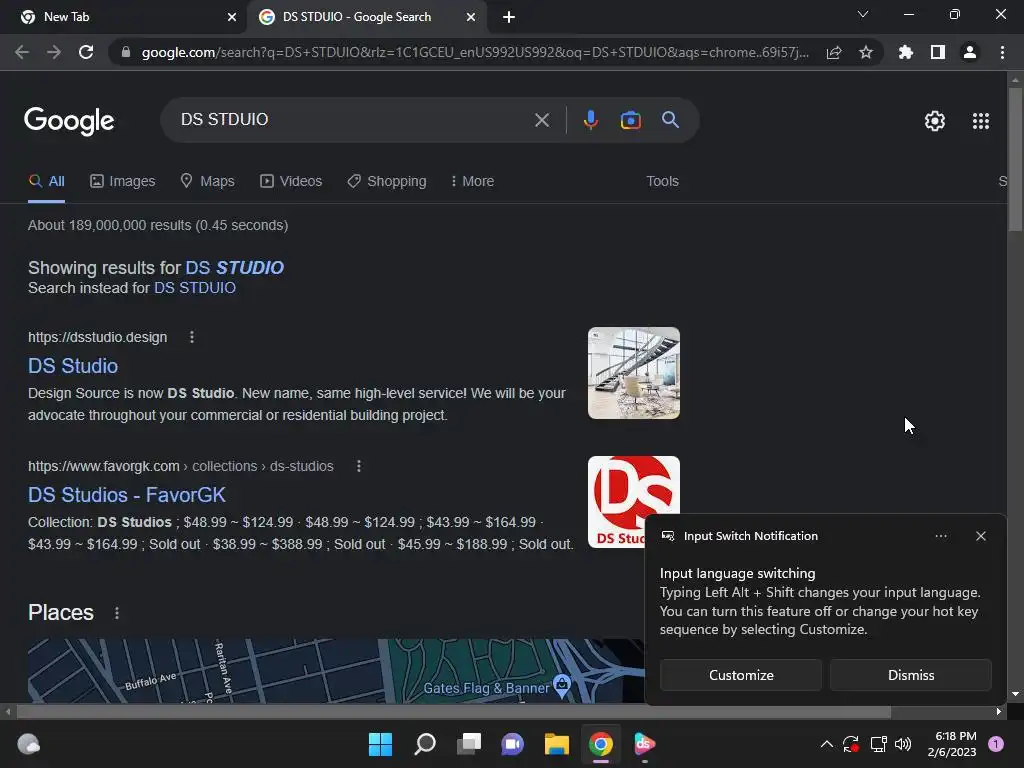This screenshot has width=1024, height=768.
Task: Open a new browser tab
Action: click(509, 17)
